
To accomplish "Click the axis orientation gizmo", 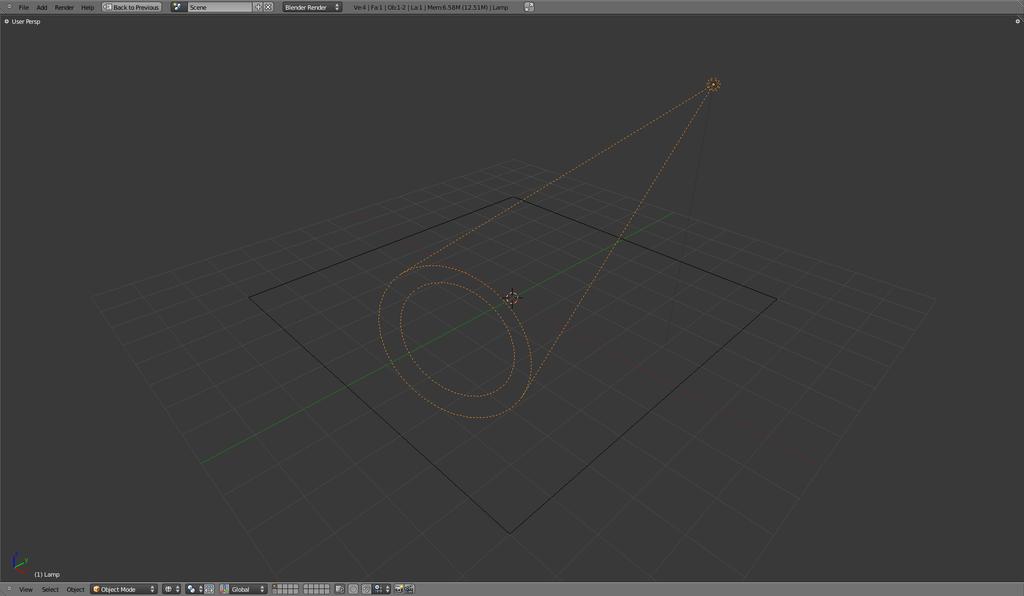I will click(x=19, y=563).
